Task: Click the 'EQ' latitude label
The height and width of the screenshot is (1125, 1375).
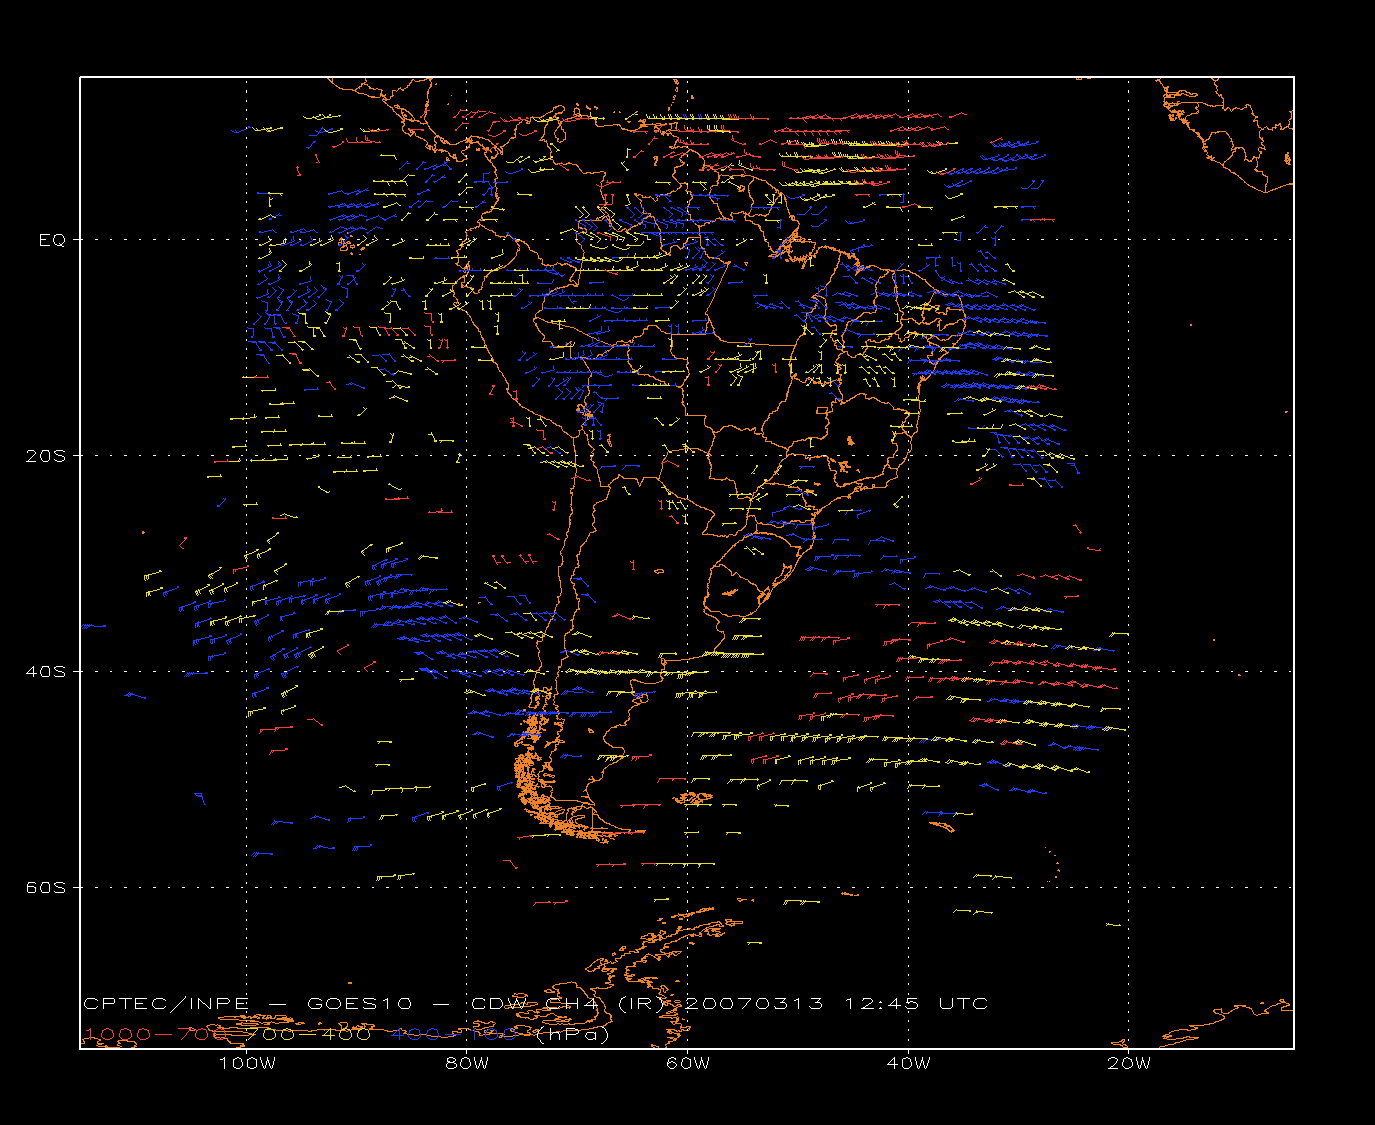Action: (52, 240)
